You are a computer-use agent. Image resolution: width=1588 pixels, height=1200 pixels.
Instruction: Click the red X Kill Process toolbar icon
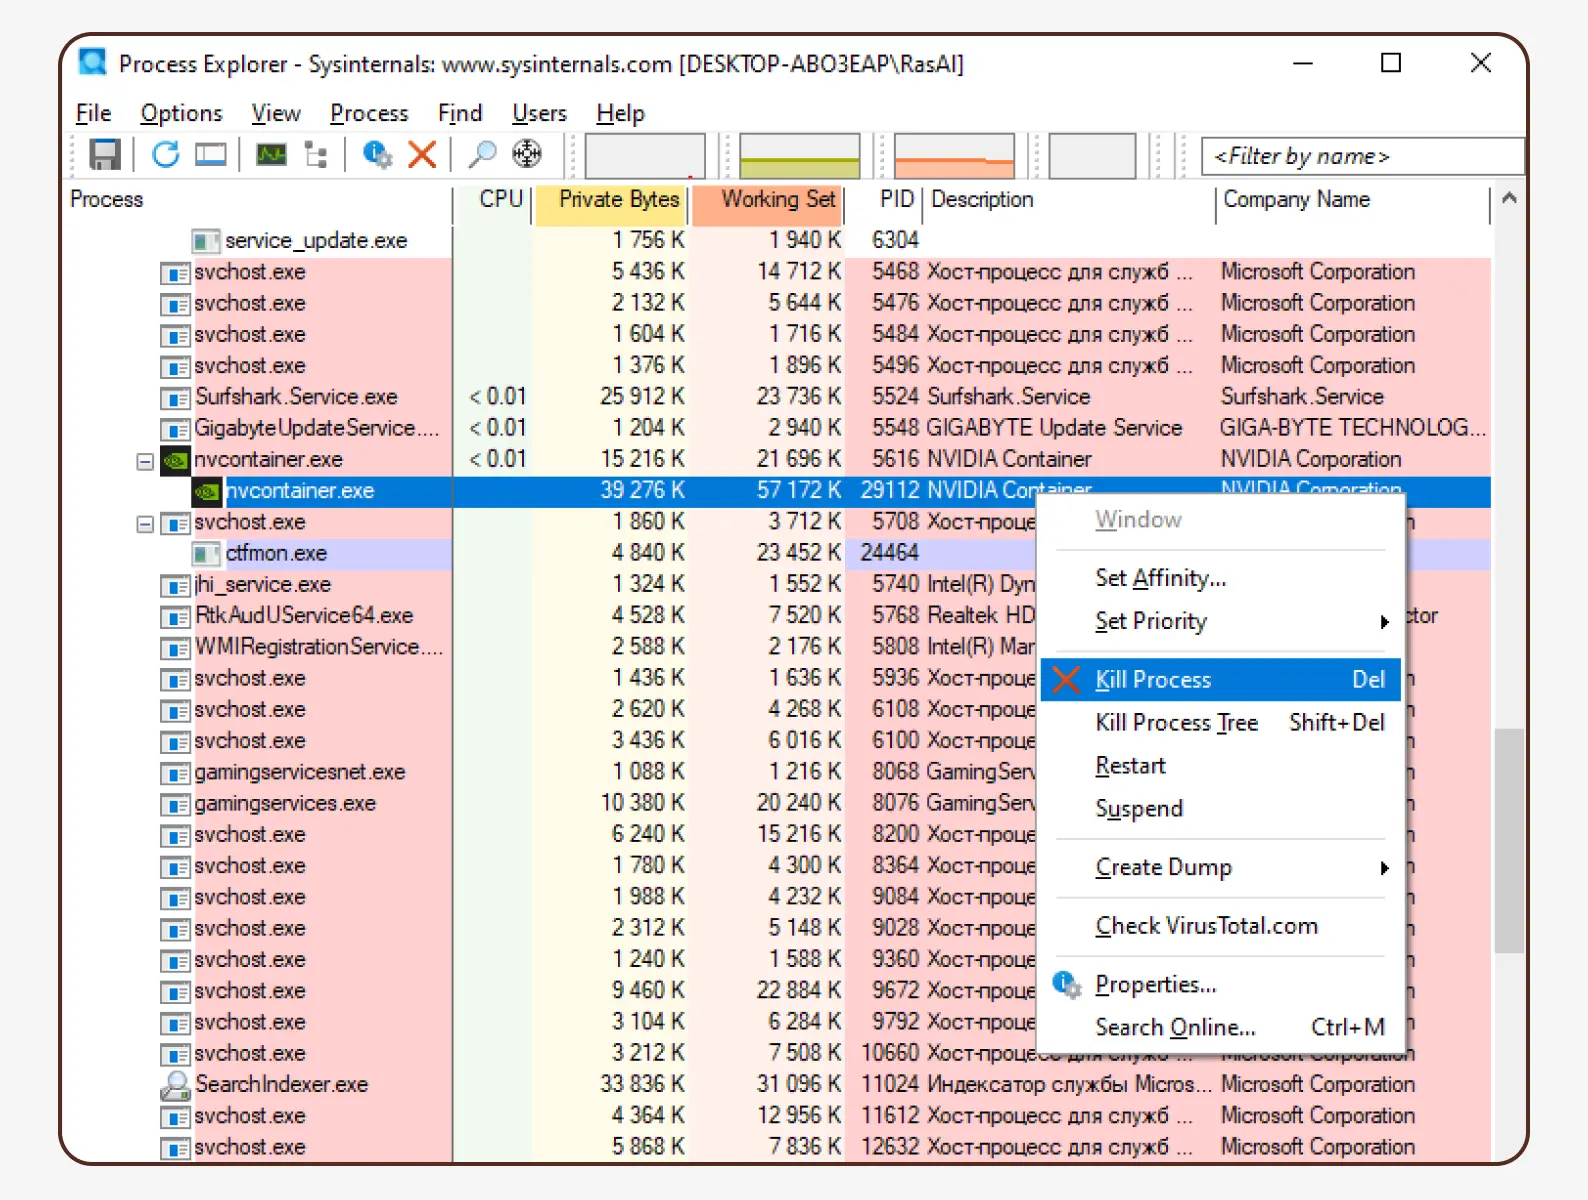tap(423, 155)
